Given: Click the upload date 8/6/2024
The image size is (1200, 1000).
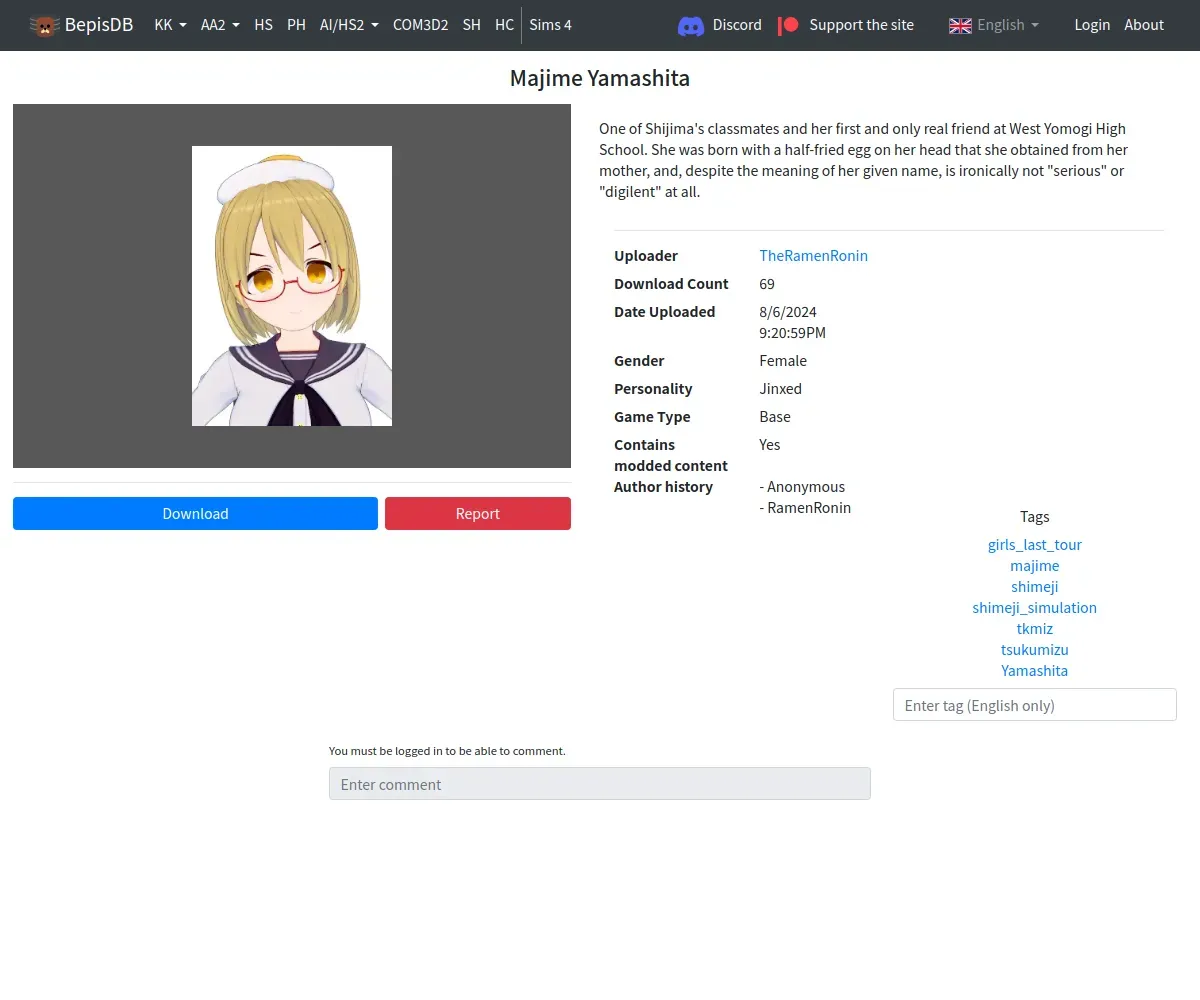Looking at the screenshot, I should point(788,312).
